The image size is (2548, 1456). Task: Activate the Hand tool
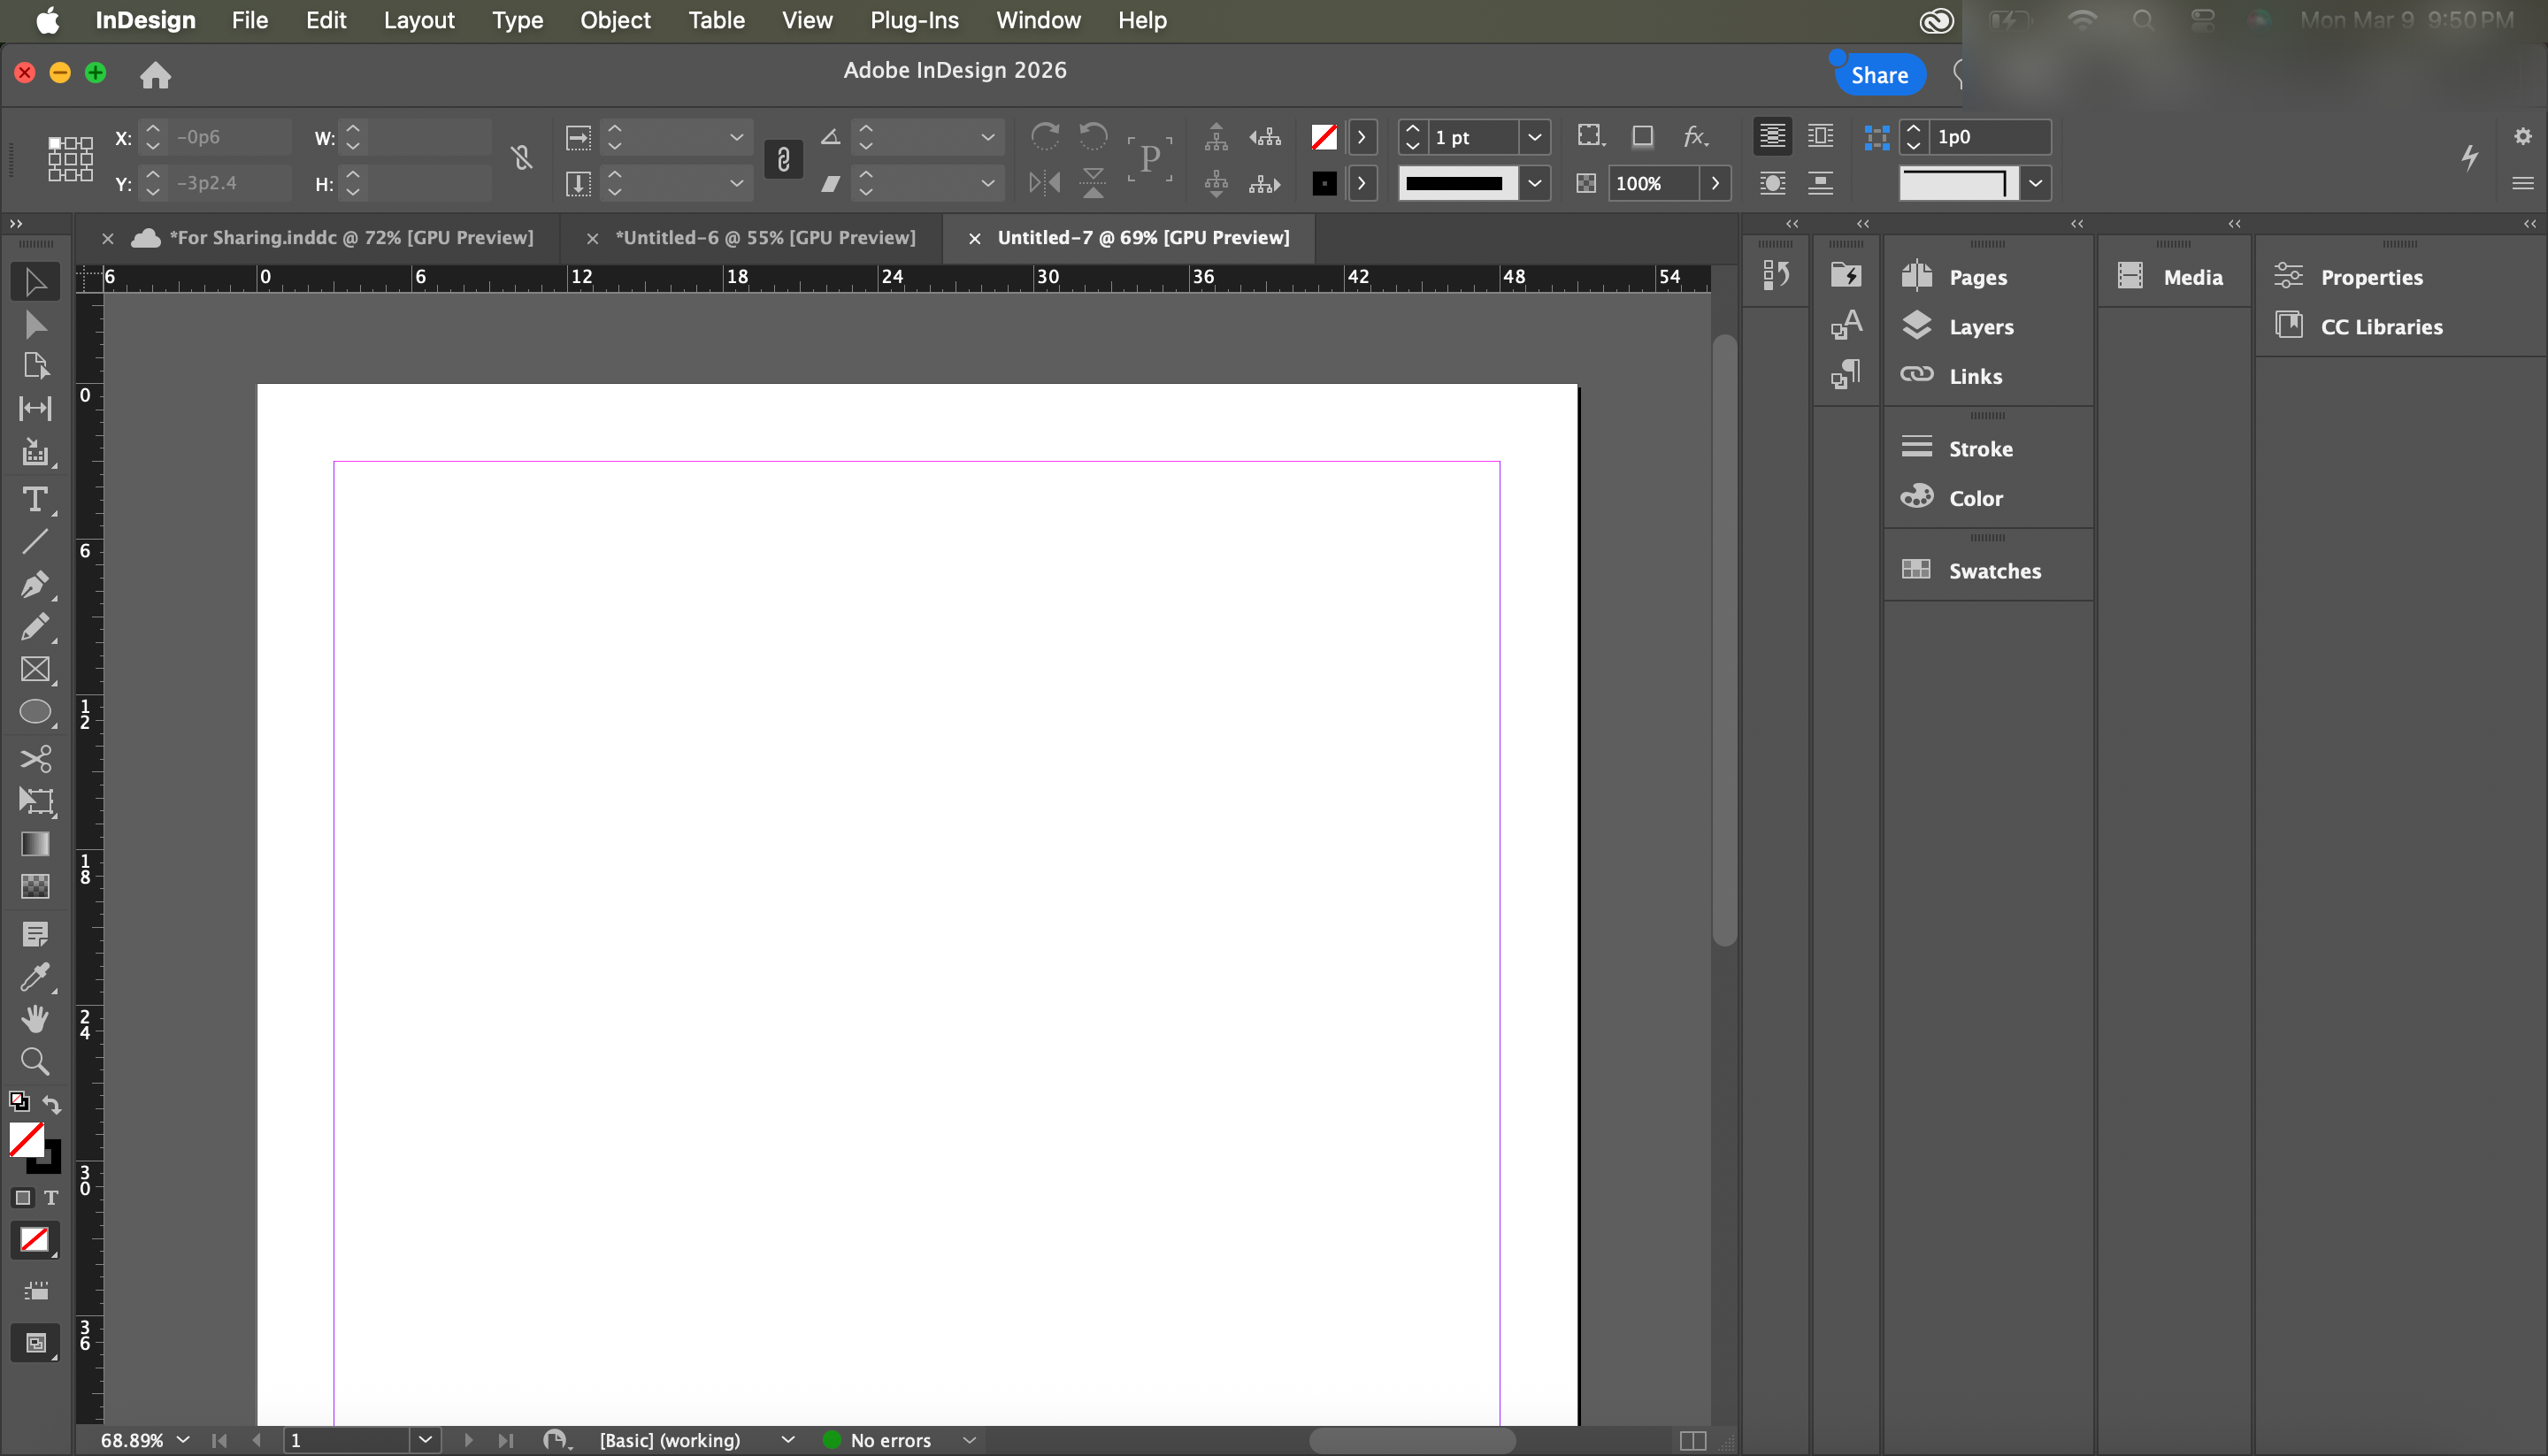[x=35, y=1019]
